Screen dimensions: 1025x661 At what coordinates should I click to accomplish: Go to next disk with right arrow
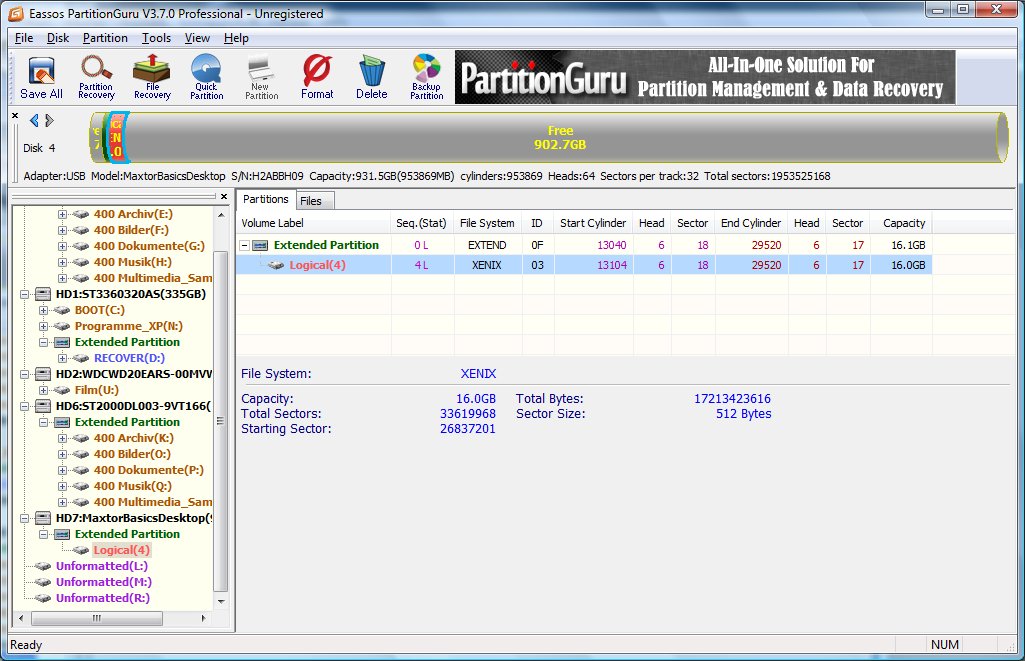click(x=49, y=120)
